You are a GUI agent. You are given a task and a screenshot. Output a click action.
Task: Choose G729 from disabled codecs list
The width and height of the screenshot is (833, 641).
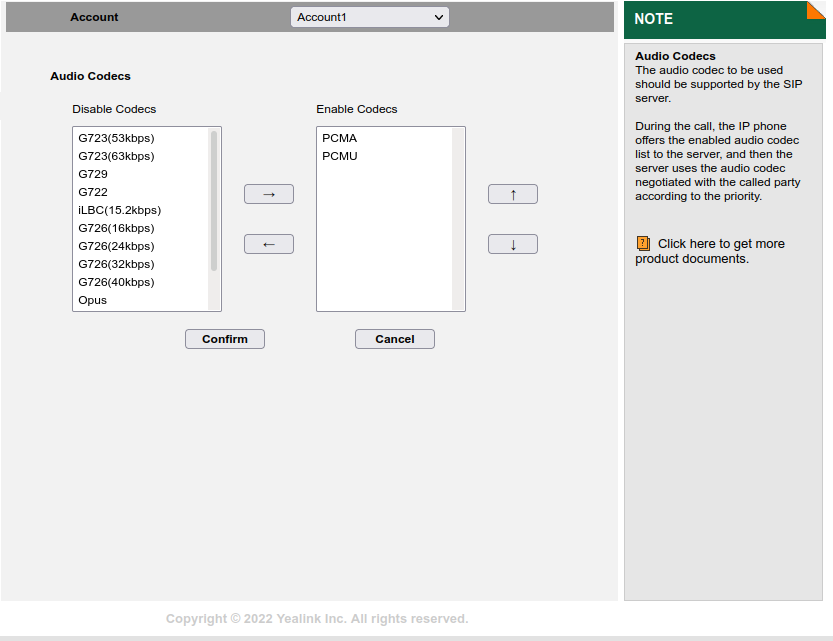[93, 174]
